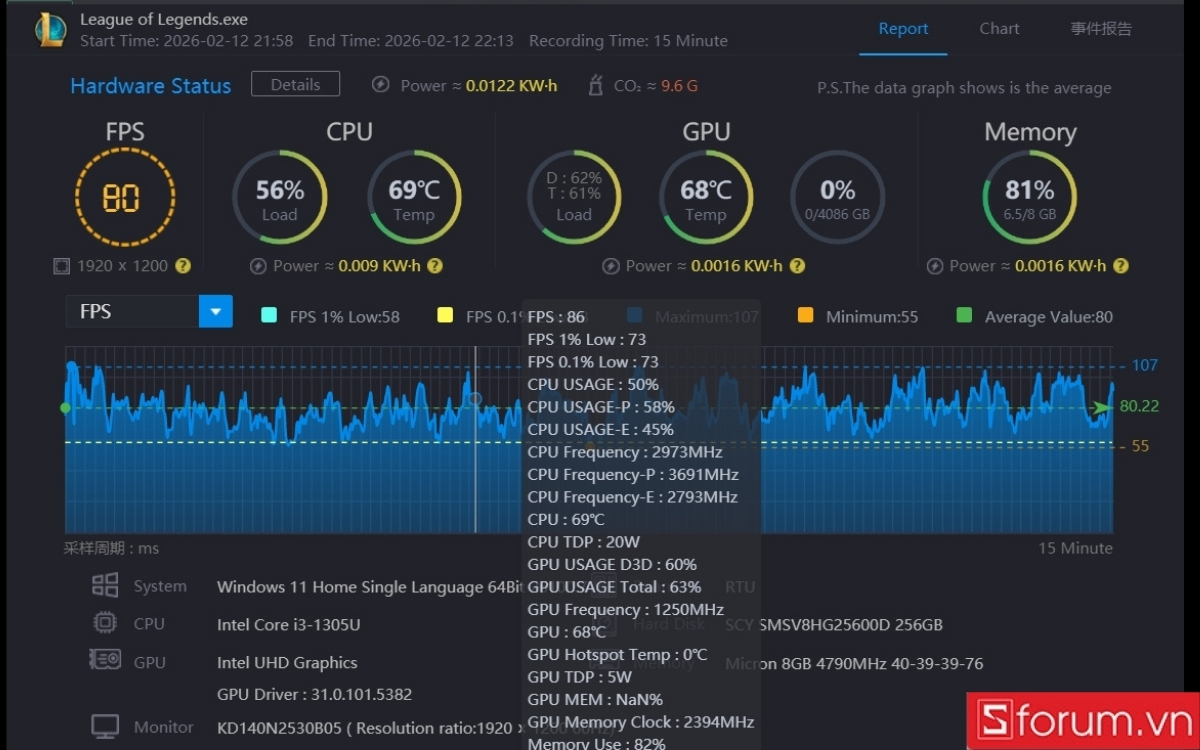Toggle the Average Value:80 legend checkbox
This screenshot has height=750, width=1200.
tap(964, 316)
